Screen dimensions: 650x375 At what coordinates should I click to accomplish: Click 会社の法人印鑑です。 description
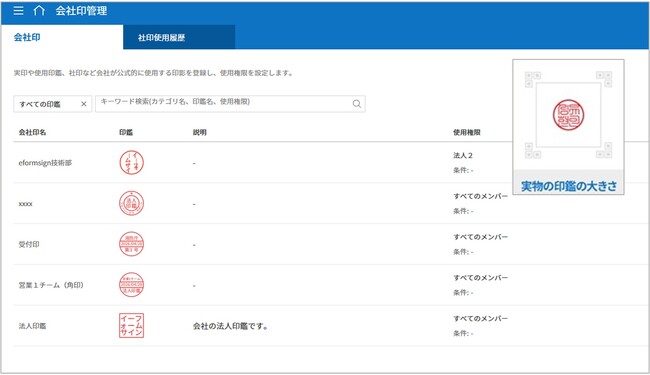click(x=231, y=326)
